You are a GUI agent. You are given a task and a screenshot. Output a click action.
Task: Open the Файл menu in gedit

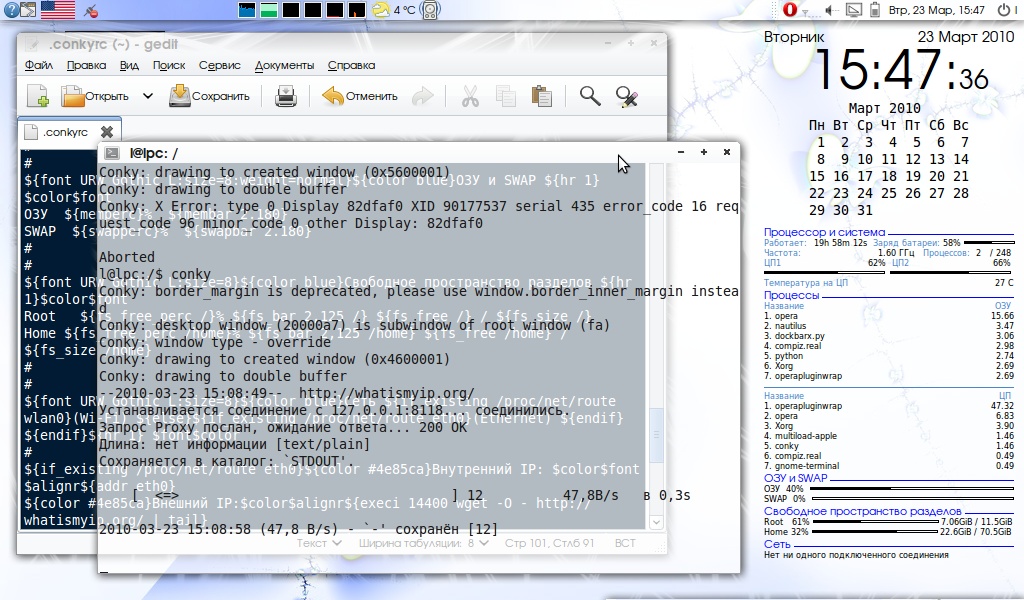39,65
